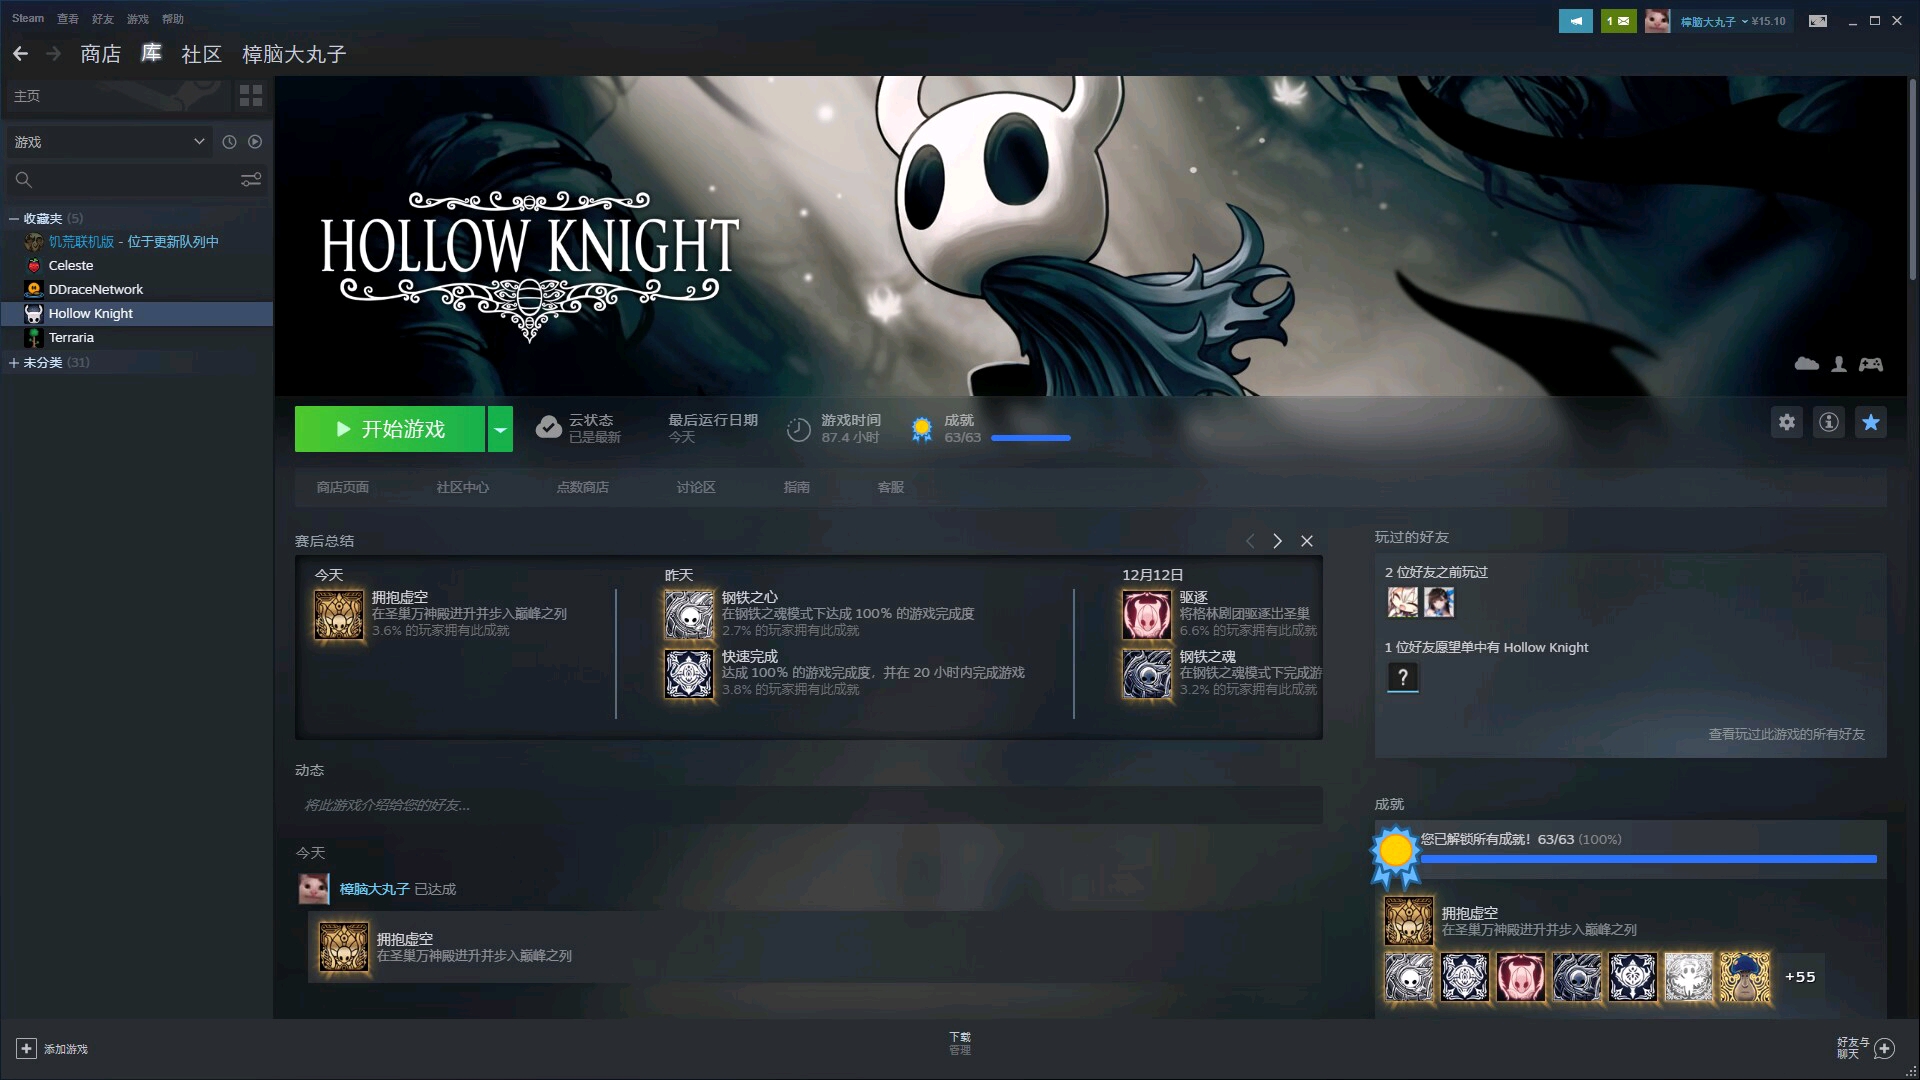This screenshot has height=1080, width=1920.
Task: Open the 帮助 menu
Action: tap(173, 18)
